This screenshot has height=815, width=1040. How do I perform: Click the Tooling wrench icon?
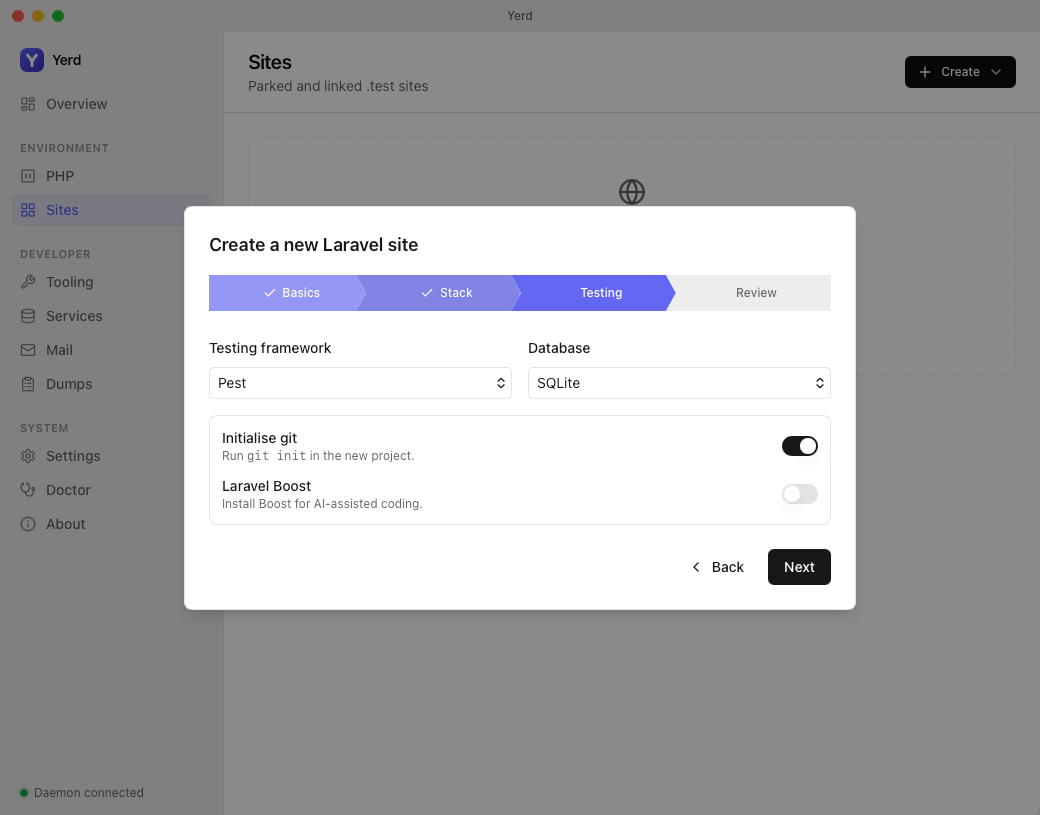click(x=28, y=282)
